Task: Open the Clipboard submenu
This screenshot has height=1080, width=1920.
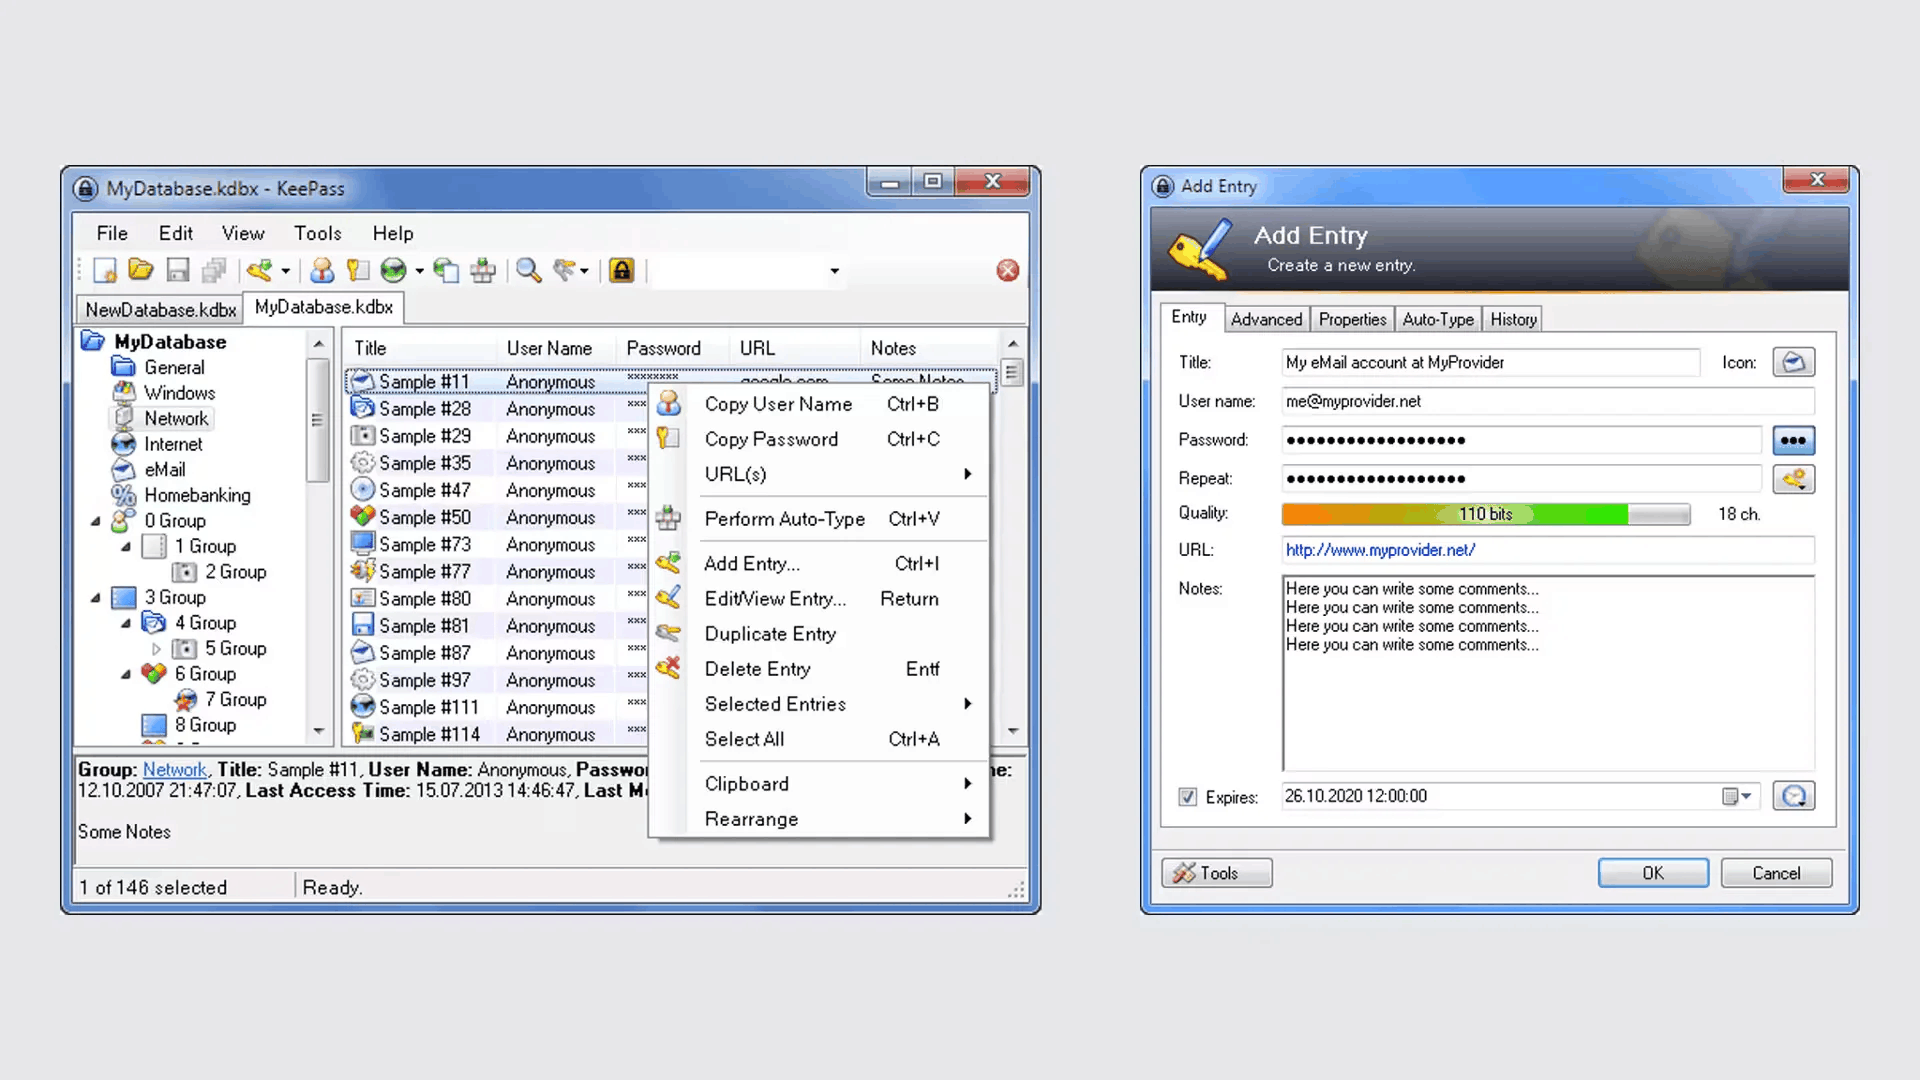Action: pyautogui.click(x=820, y=784)
